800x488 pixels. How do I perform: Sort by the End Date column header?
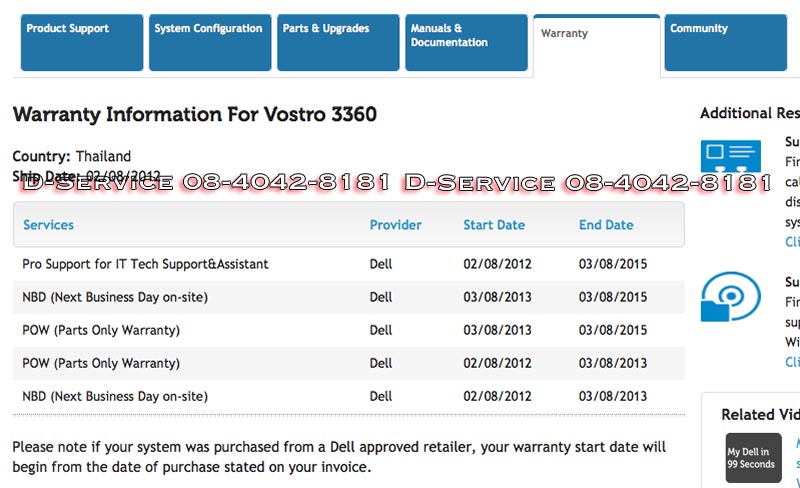(x=606, y=225)
